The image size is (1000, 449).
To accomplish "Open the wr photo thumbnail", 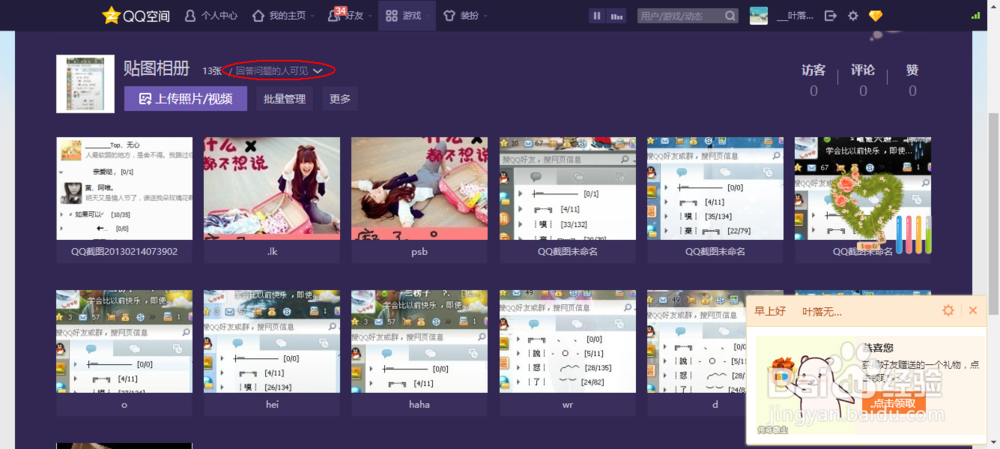I will coord(568,341).
